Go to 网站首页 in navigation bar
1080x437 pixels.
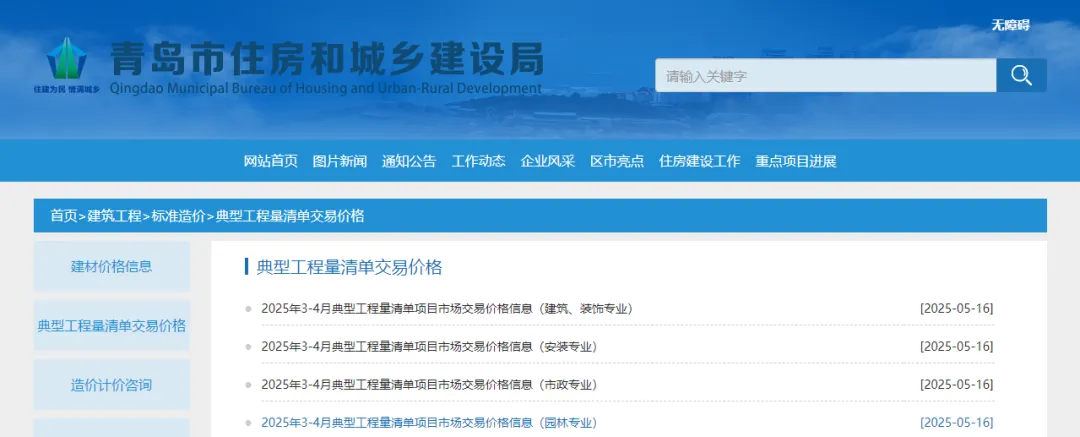(x=270, y=161)
